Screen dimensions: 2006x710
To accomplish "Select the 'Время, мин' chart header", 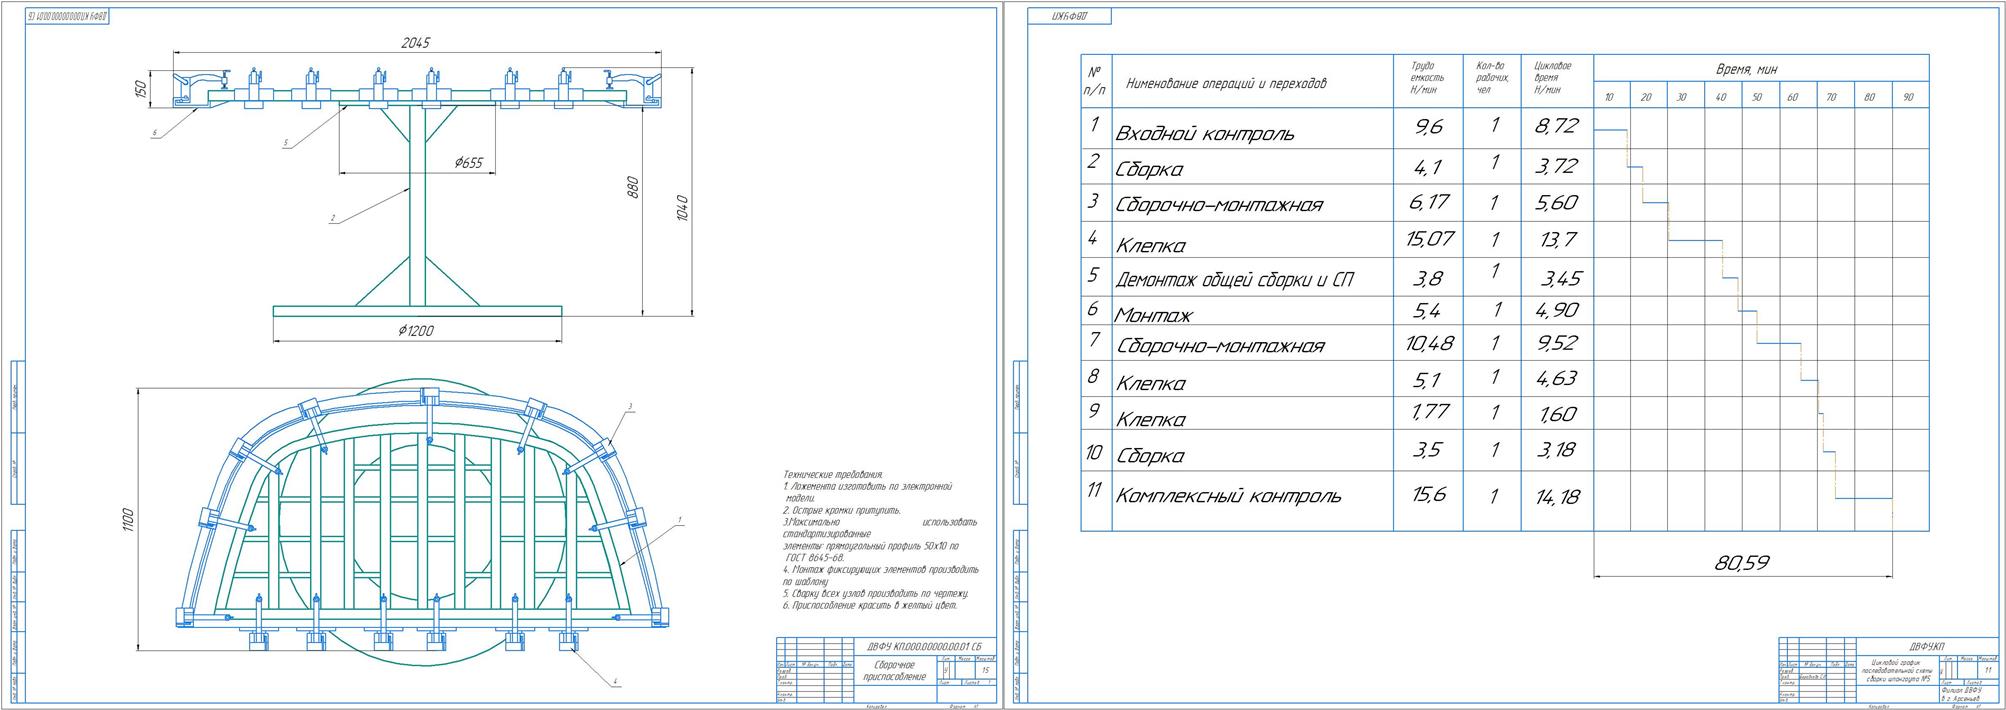I will [1746, 69].
